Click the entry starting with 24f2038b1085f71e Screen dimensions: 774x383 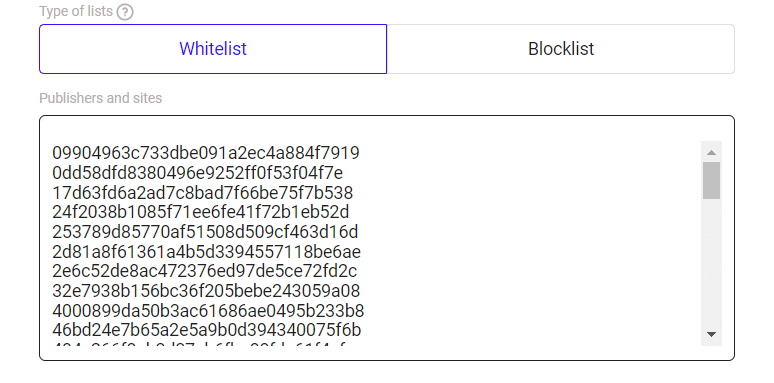point(200,212)
